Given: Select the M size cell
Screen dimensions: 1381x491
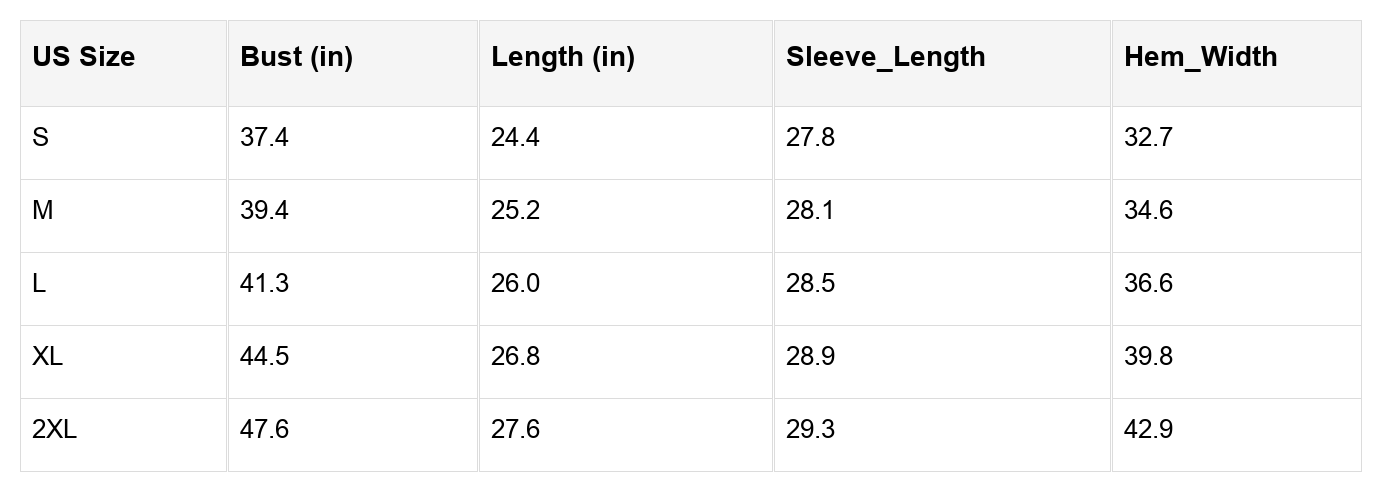Looking at the screenshot, I should coord(43,210).
